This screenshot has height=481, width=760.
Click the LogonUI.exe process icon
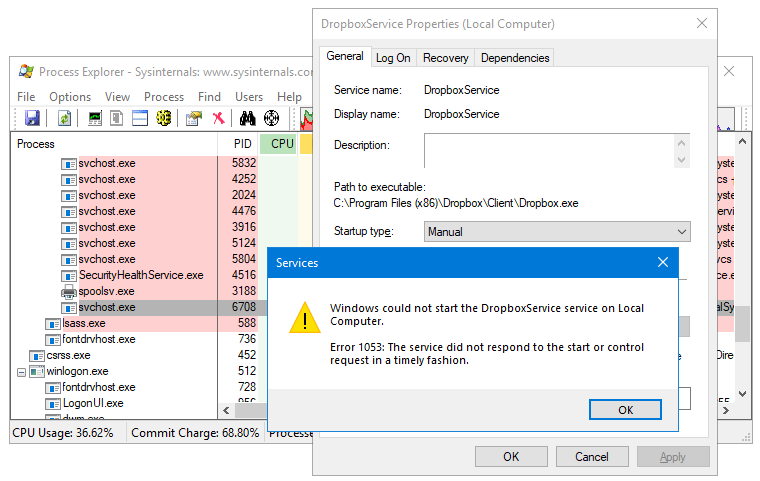[x=53, y=404]
